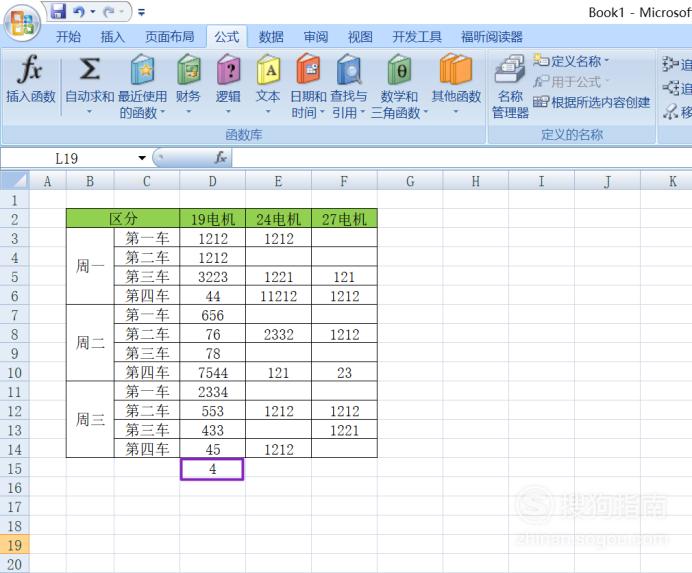This screenshot has width=692, height=573.
Task: Select column D header
Action: point(213,181)
